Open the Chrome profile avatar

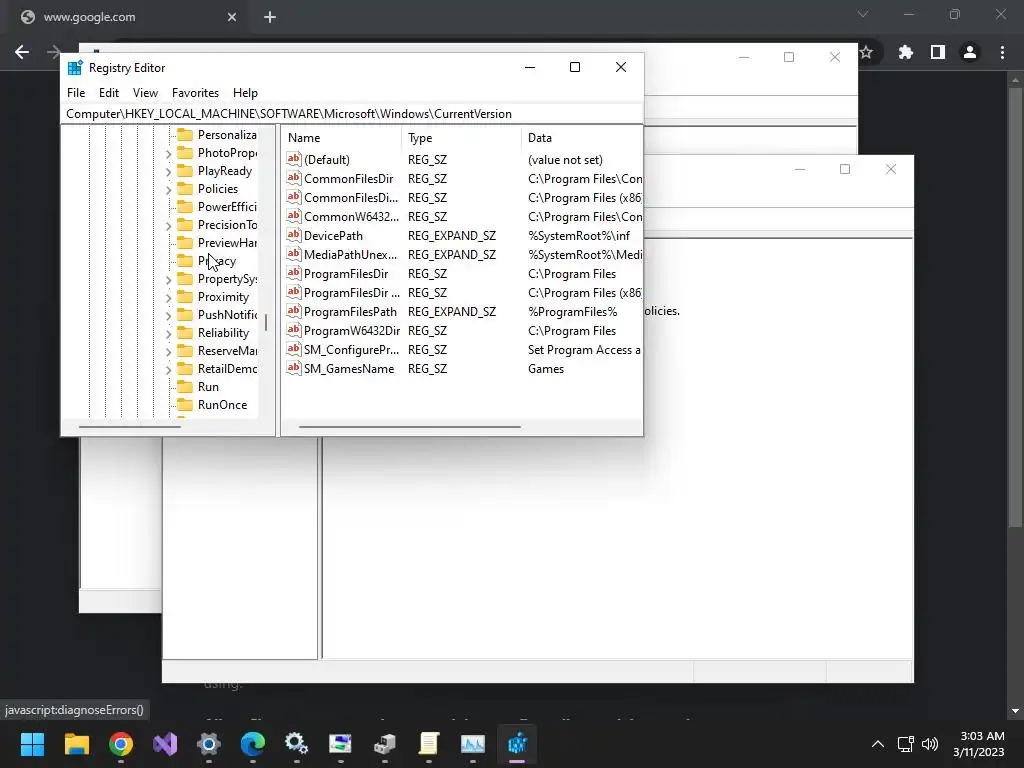click(x=970, y=52)
